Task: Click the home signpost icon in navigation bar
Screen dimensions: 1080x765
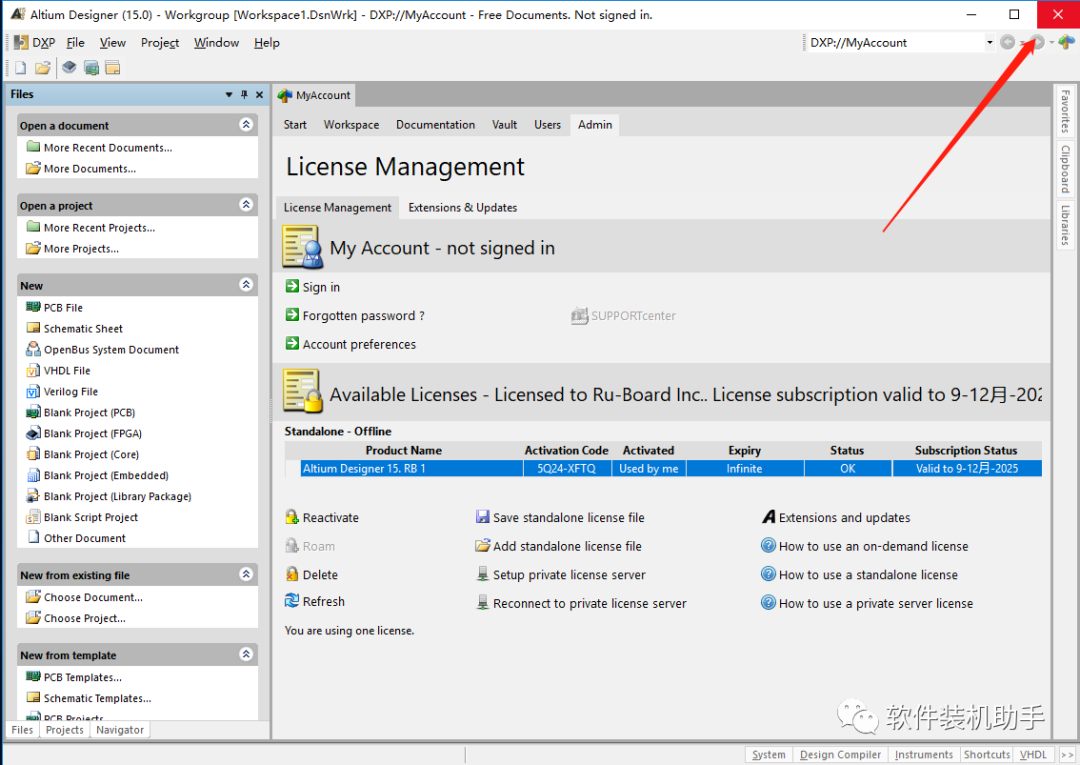Action: click(1066, 43)
